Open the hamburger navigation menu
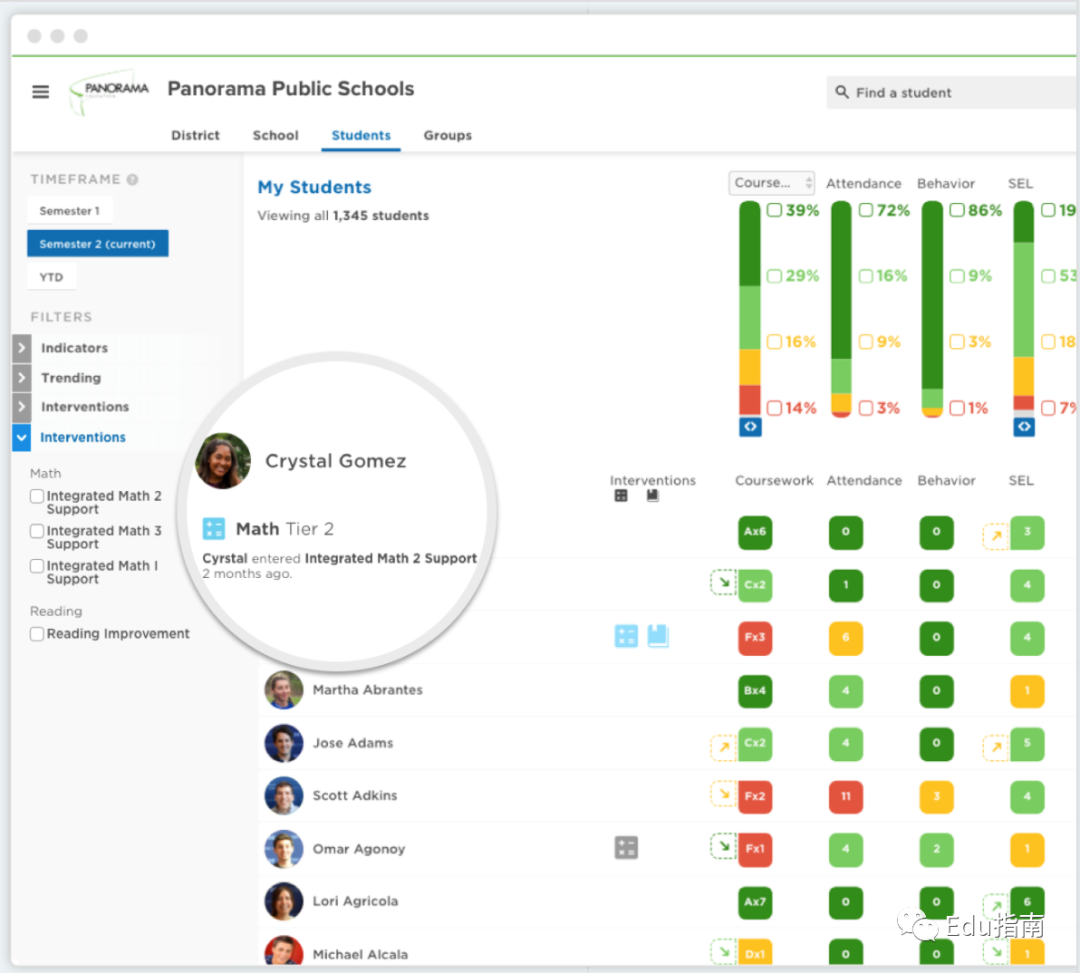This screenshot has width=1080, height=973. (40, 92)
